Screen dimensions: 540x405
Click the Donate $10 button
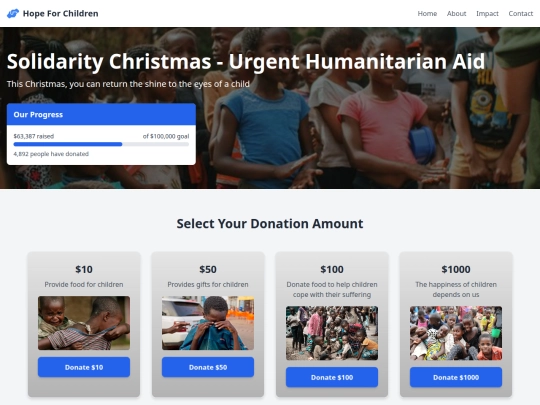click(84, 367)
